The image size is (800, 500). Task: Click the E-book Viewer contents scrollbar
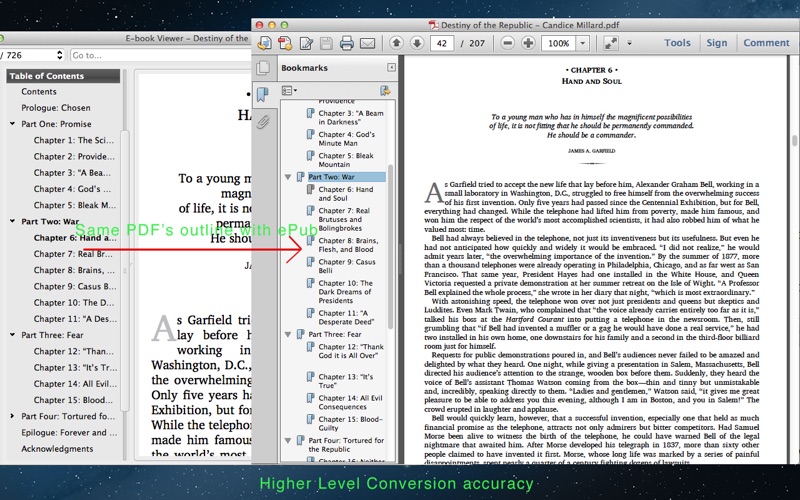coord(124,270)
